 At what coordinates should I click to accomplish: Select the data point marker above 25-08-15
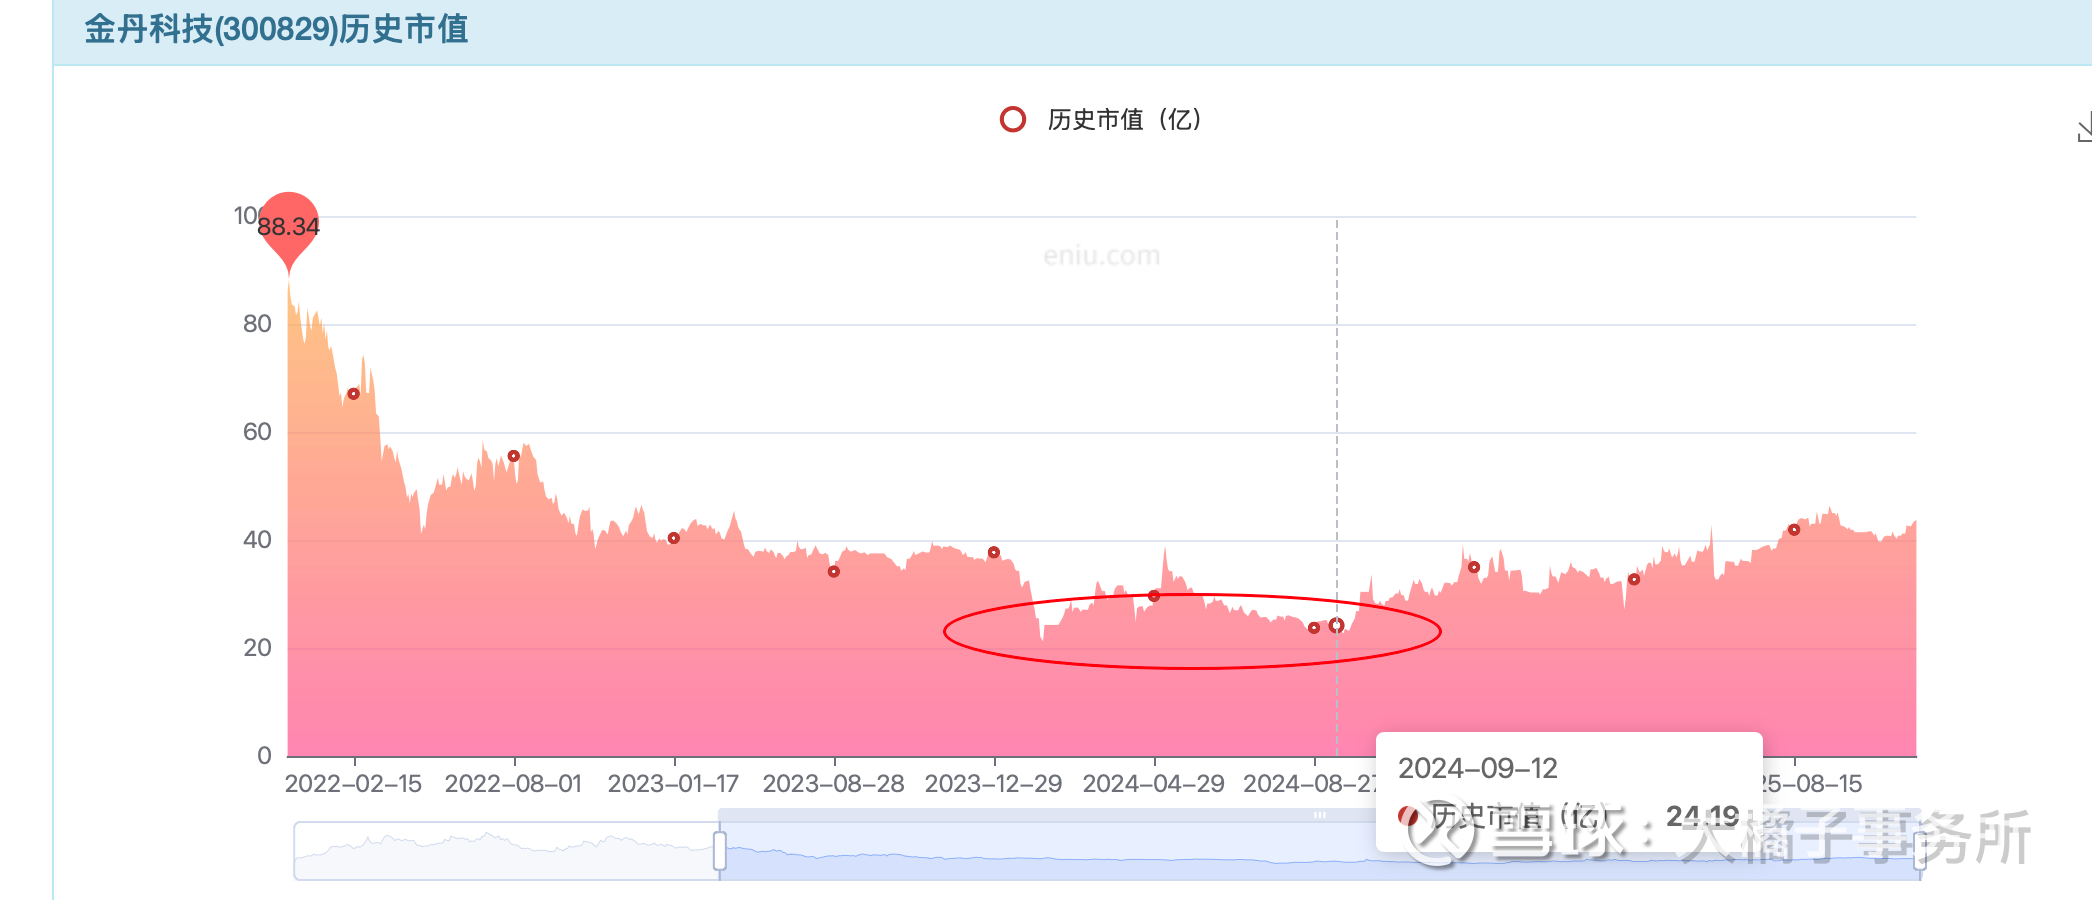tap(1794, 530)
